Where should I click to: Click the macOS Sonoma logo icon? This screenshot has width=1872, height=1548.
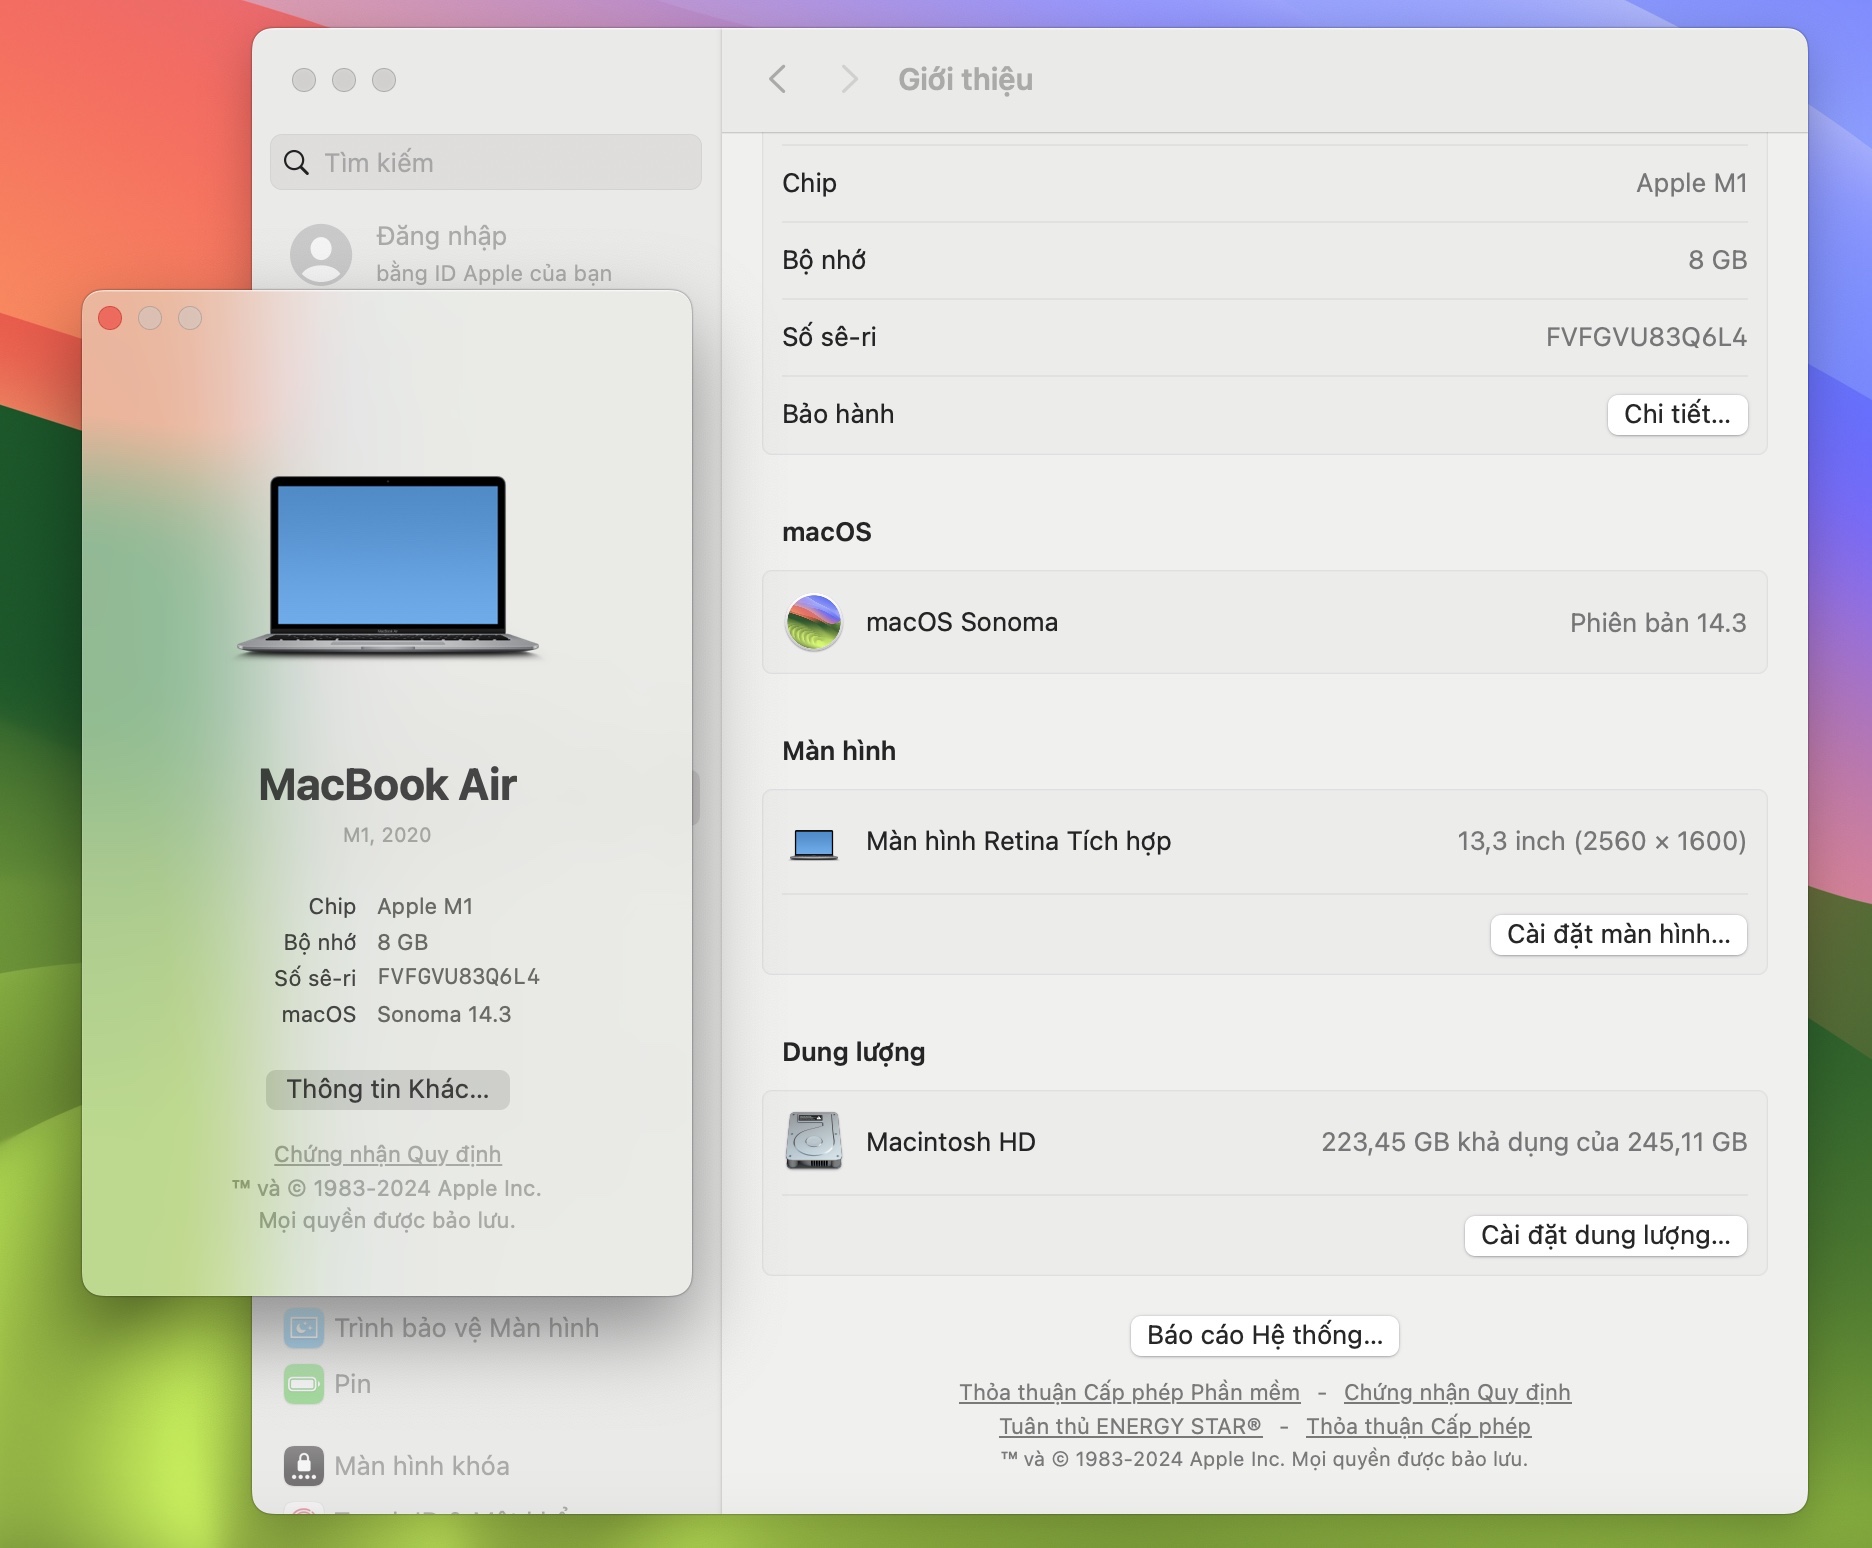(x=813, y=622)
